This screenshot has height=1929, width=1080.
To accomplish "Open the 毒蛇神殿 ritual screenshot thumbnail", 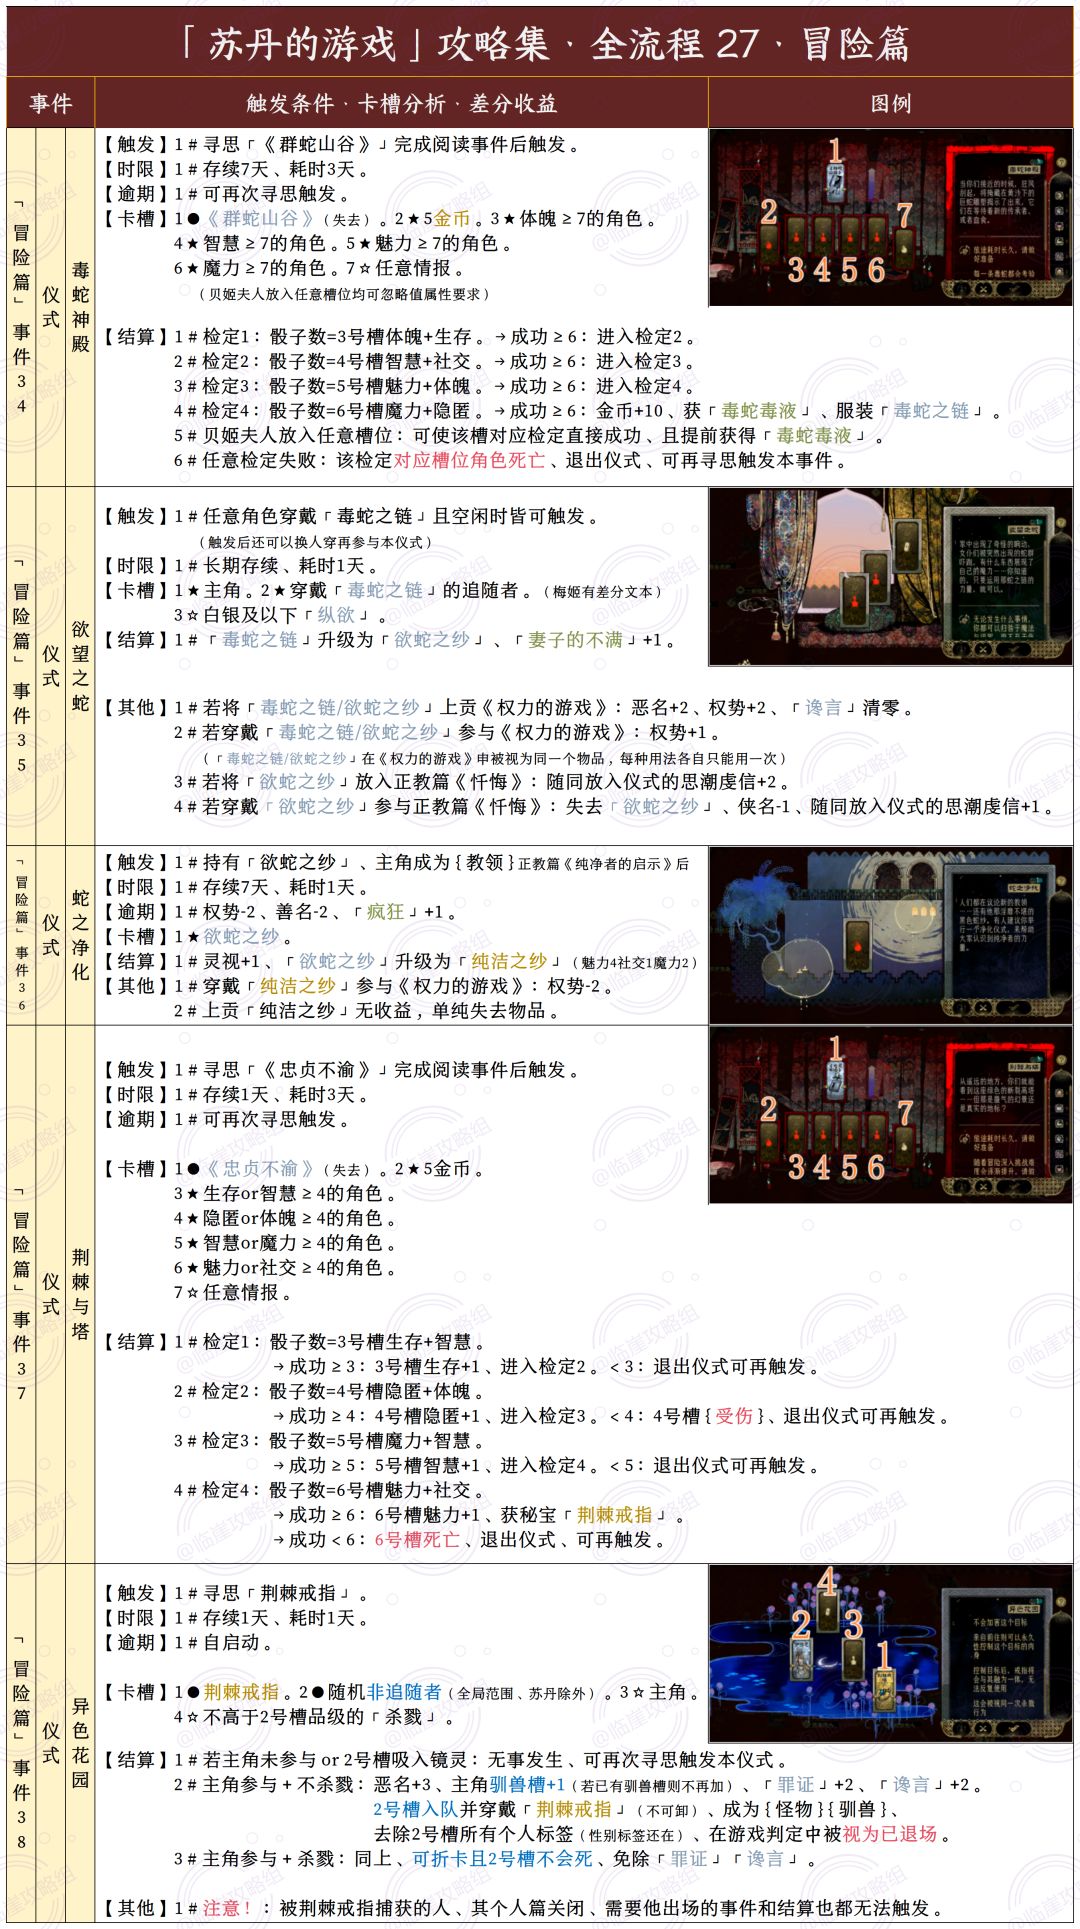I will (x=890, y=217).
